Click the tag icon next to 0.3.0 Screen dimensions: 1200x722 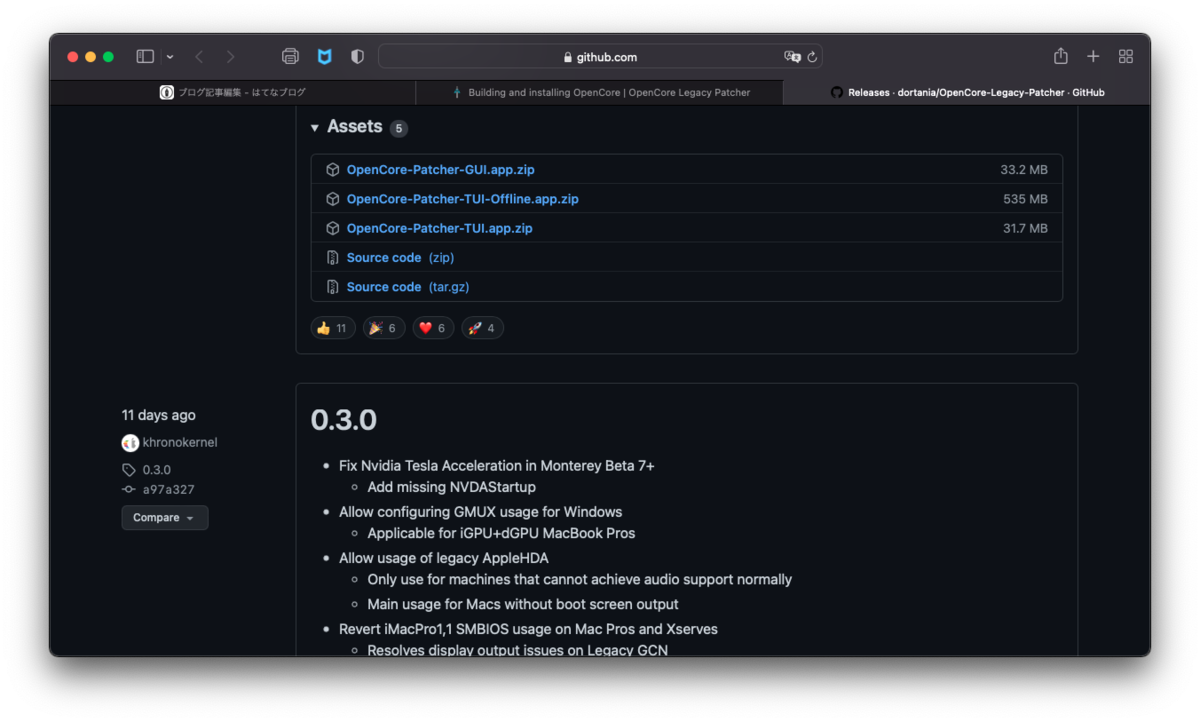tap(129, 470)
